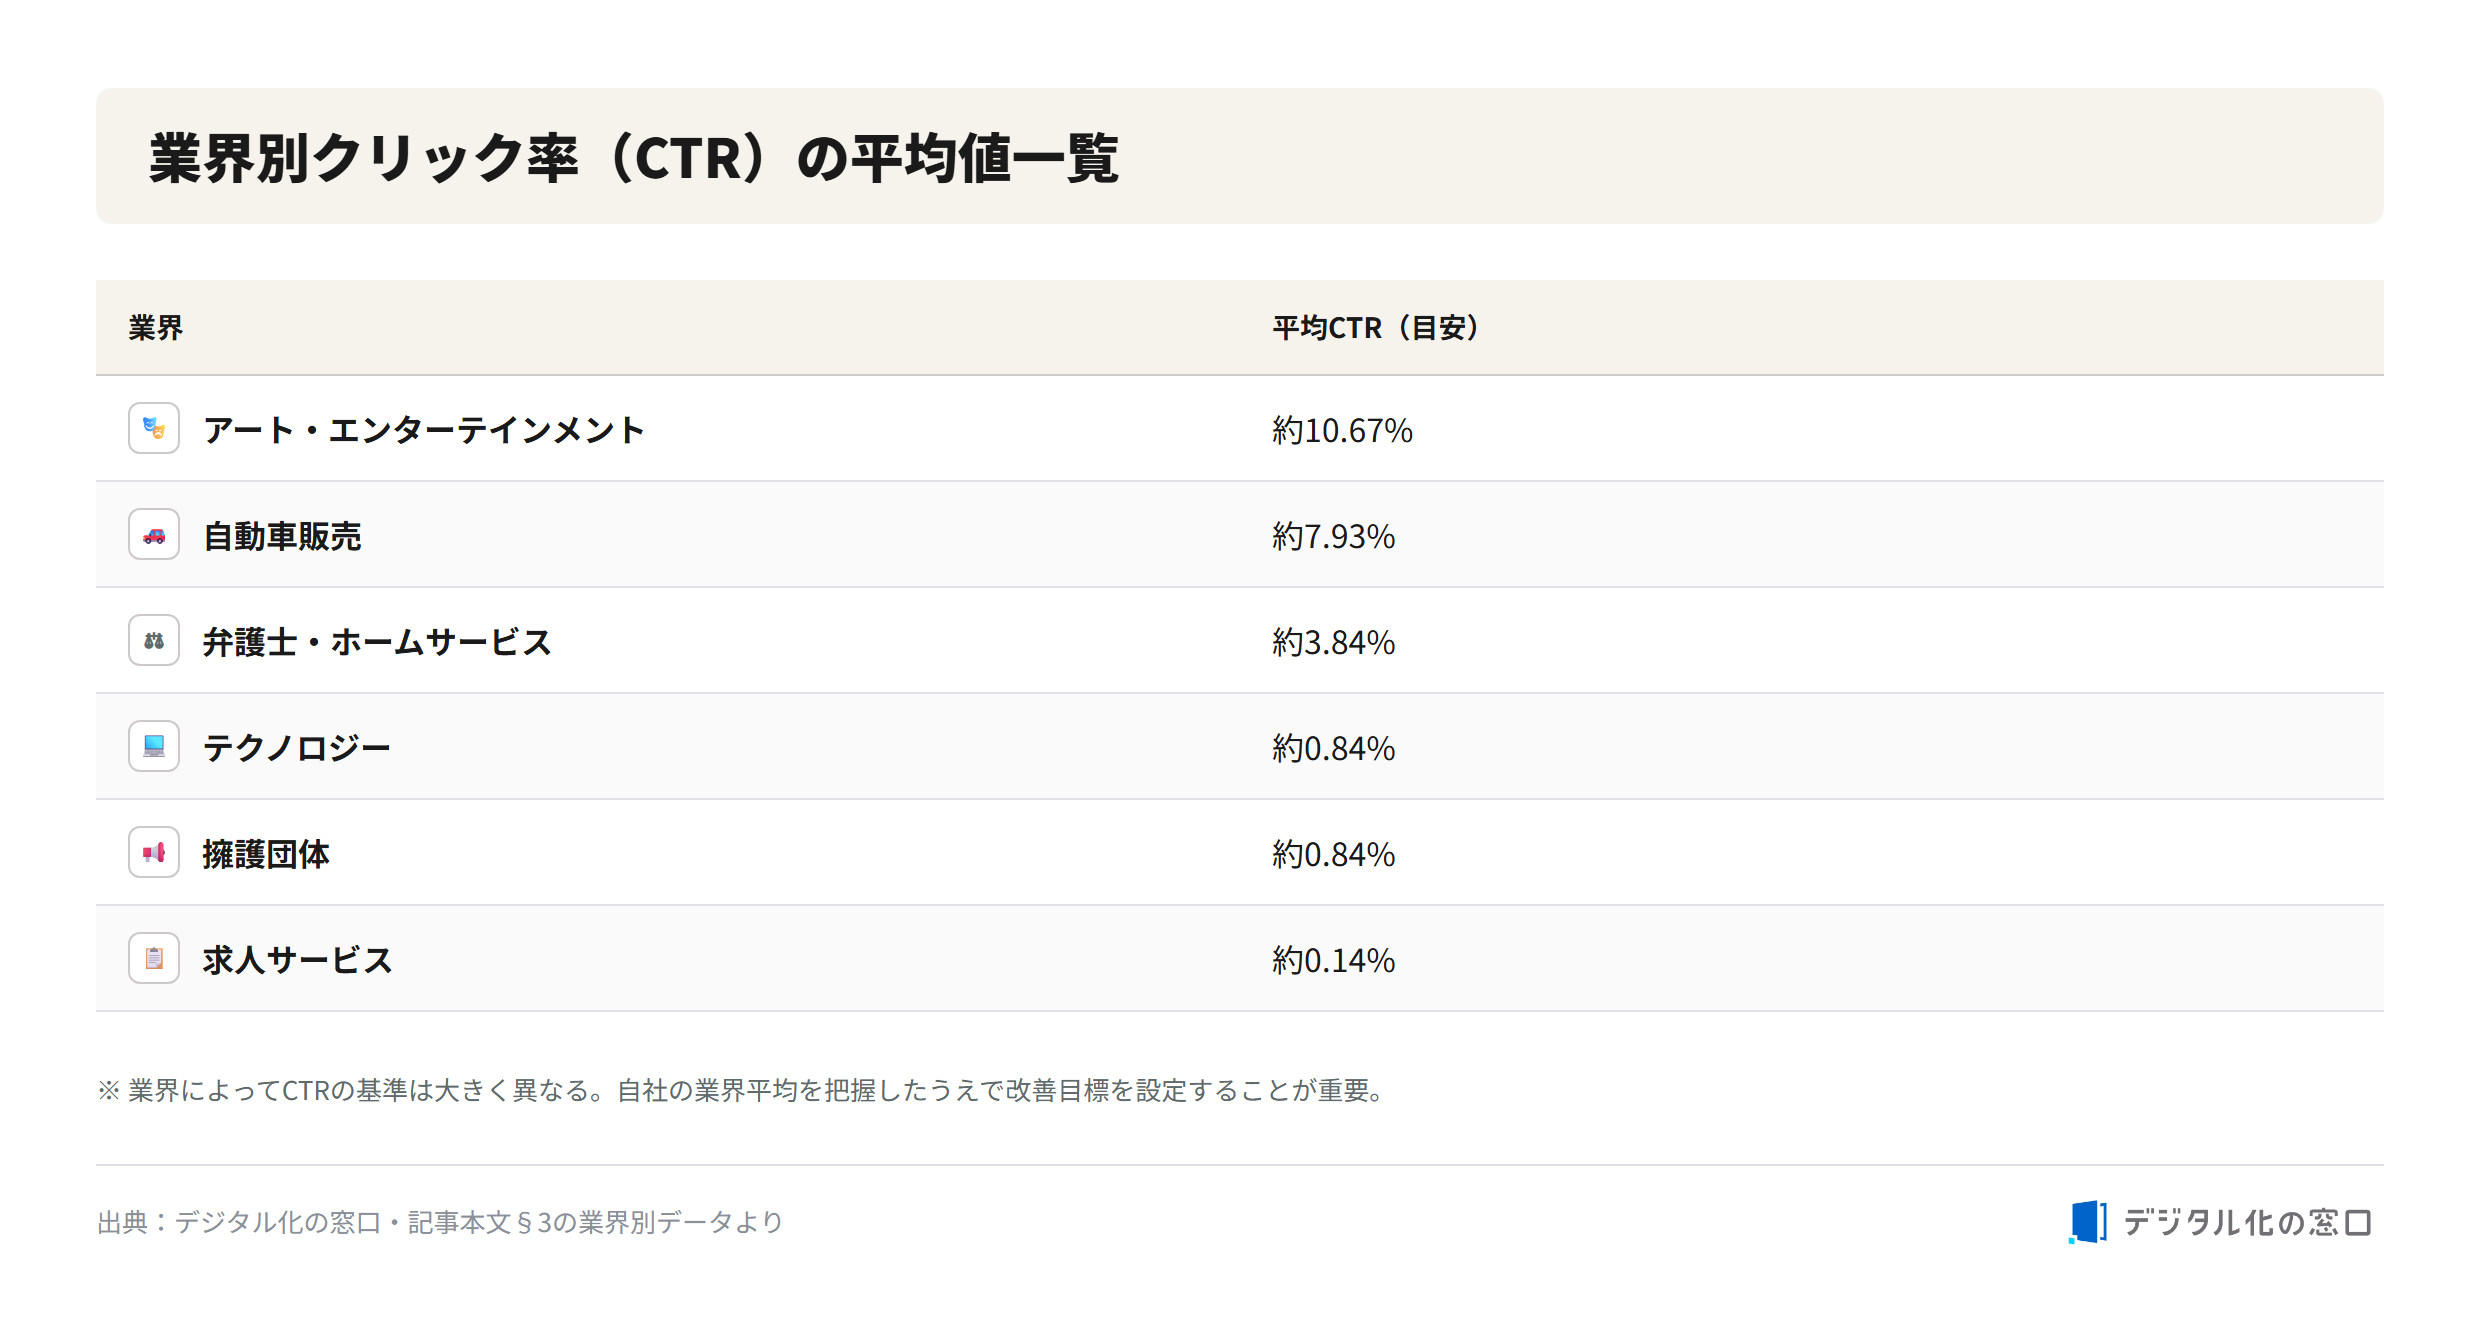The image size is (2480, 1338).
Task: Click the scales icon beside 弁護士・ホームサービス
Action: [x=154, y=641]
